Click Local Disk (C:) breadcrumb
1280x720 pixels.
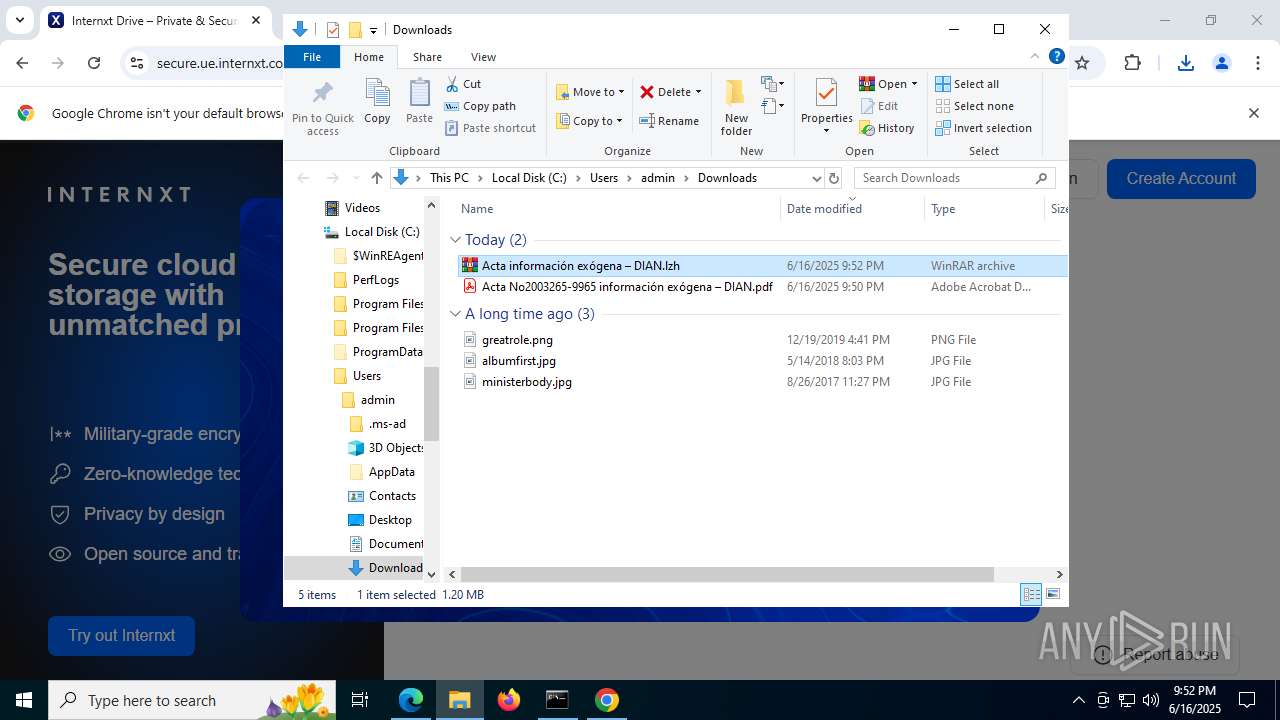point(529,178)
